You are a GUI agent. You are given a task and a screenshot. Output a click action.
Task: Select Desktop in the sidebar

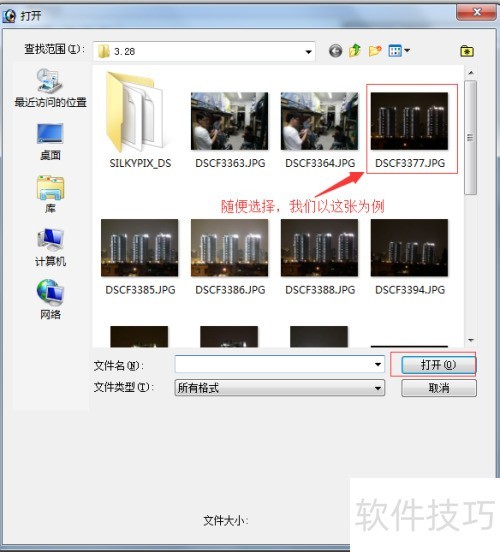click(50, 142)
